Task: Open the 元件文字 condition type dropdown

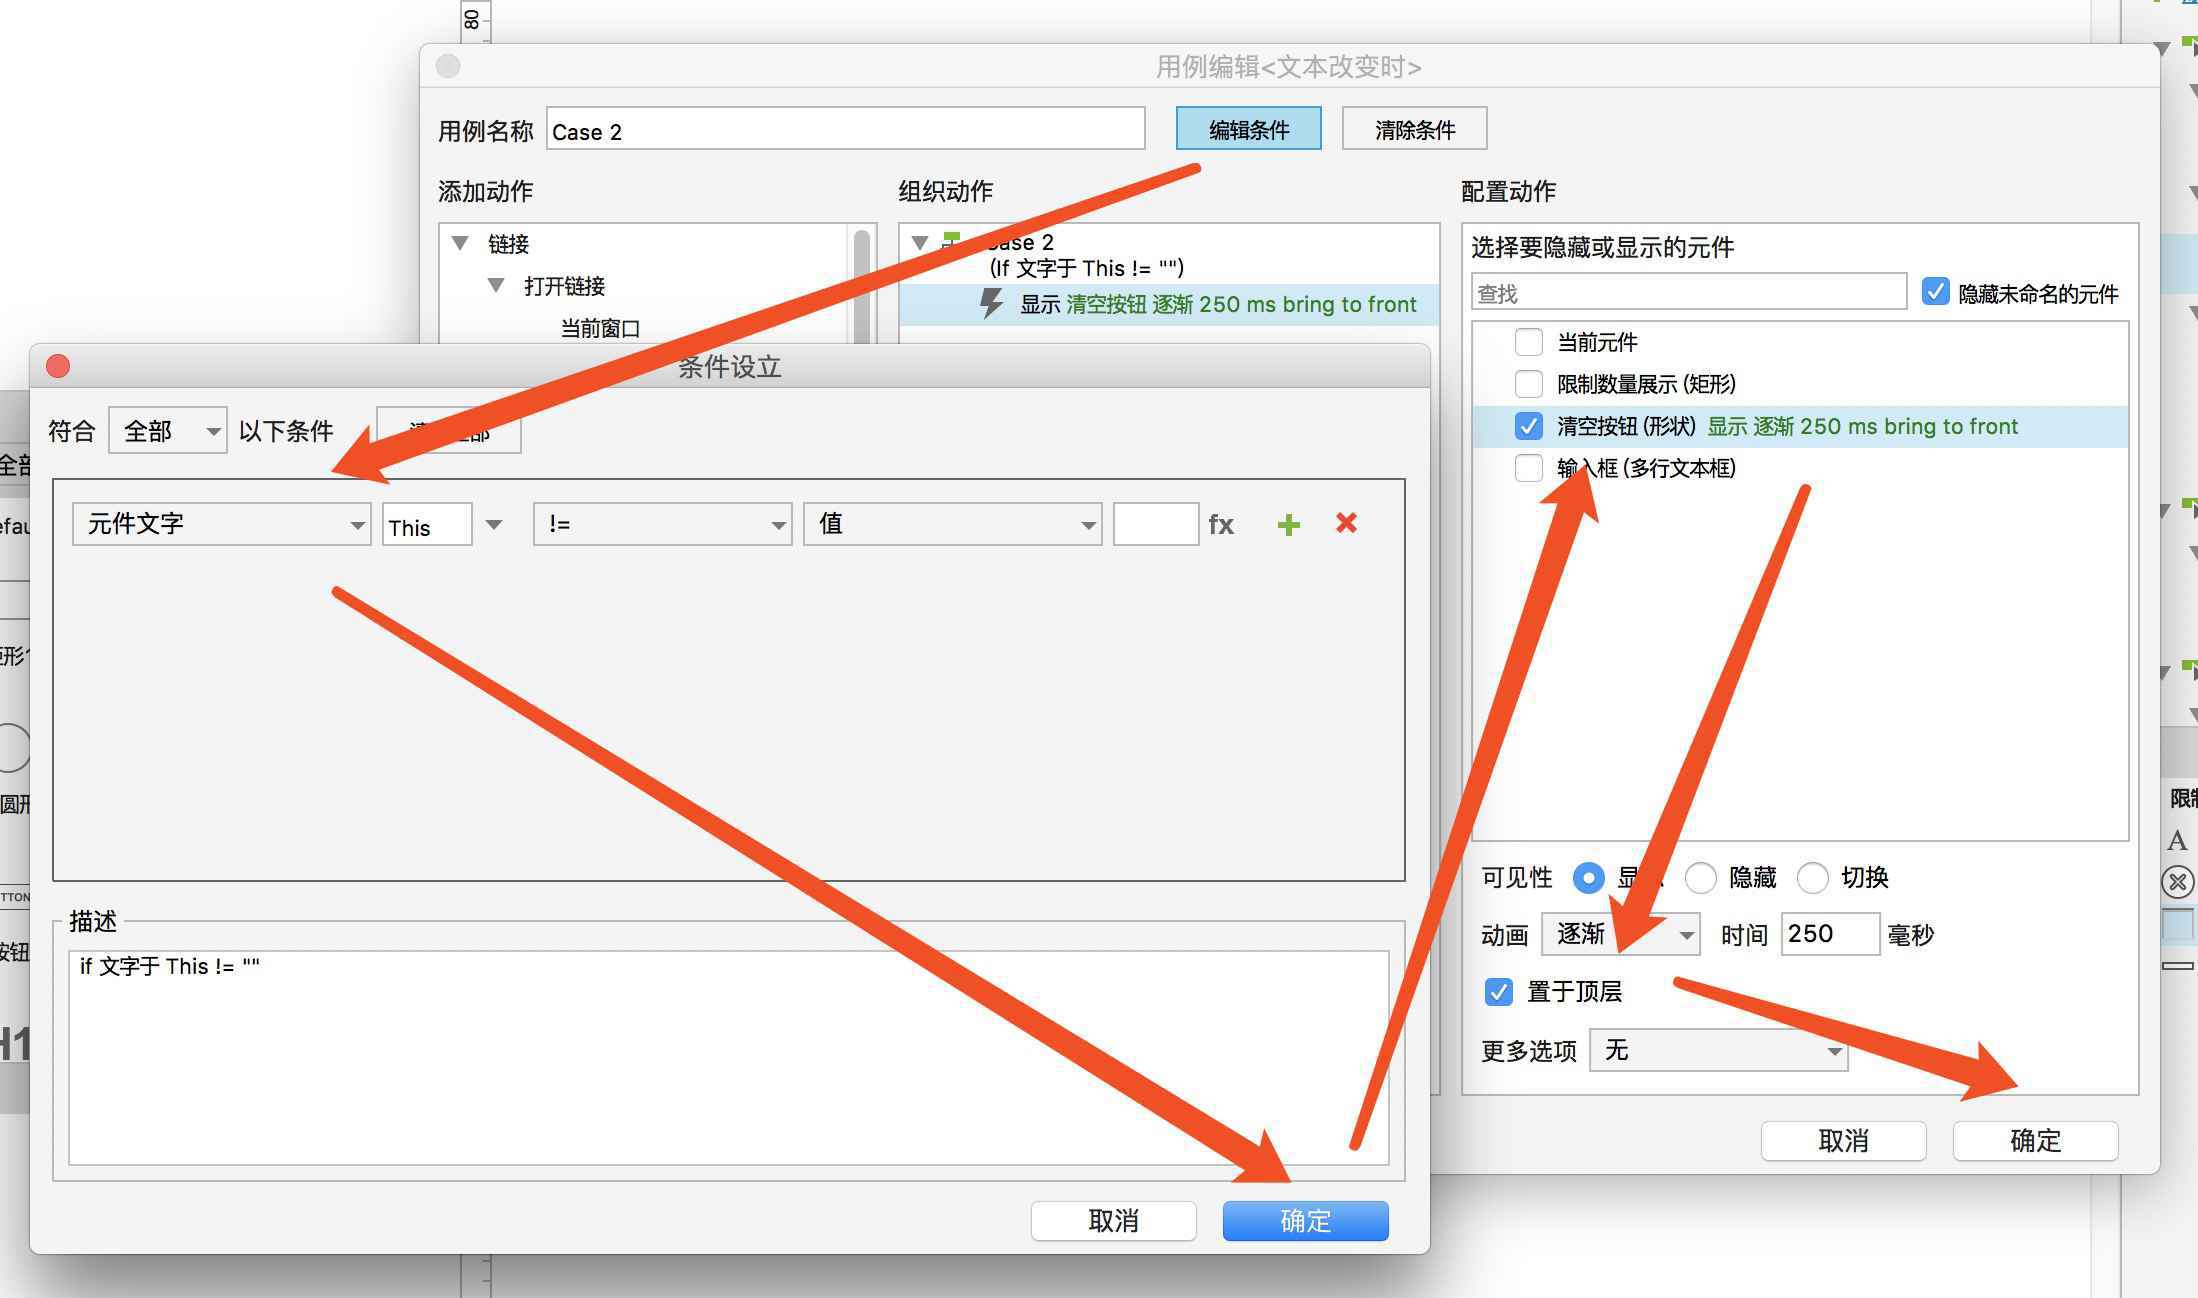Action: pyautogui.click(x=221, y=524)
